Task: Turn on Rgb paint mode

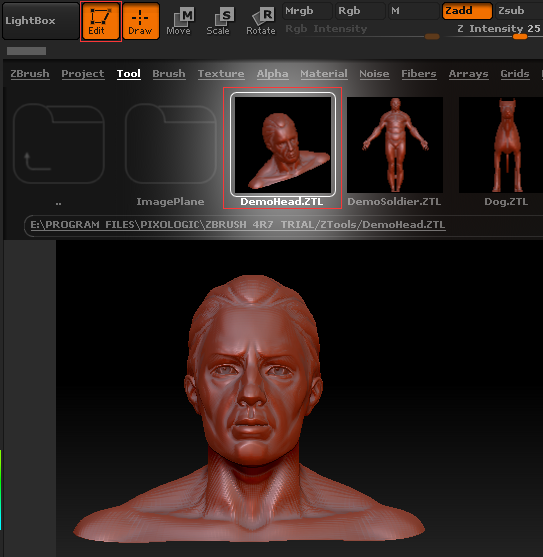Action: tap(360, 11)
